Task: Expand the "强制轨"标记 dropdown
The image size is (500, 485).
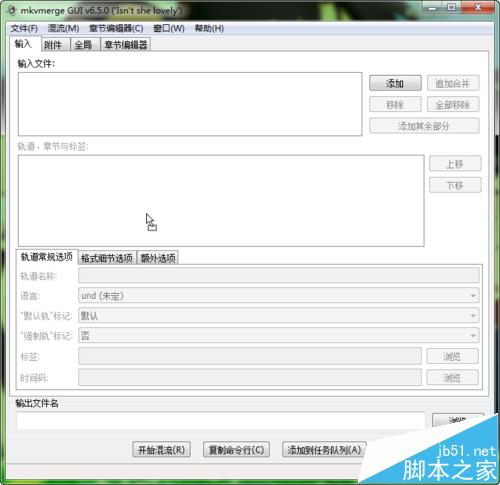Action: coord(279,336)
